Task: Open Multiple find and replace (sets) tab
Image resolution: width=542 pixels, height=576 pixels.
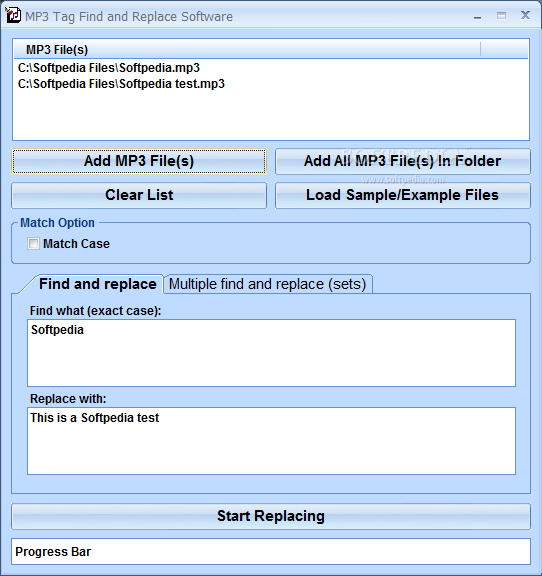Action: click(x=268, y=284)
